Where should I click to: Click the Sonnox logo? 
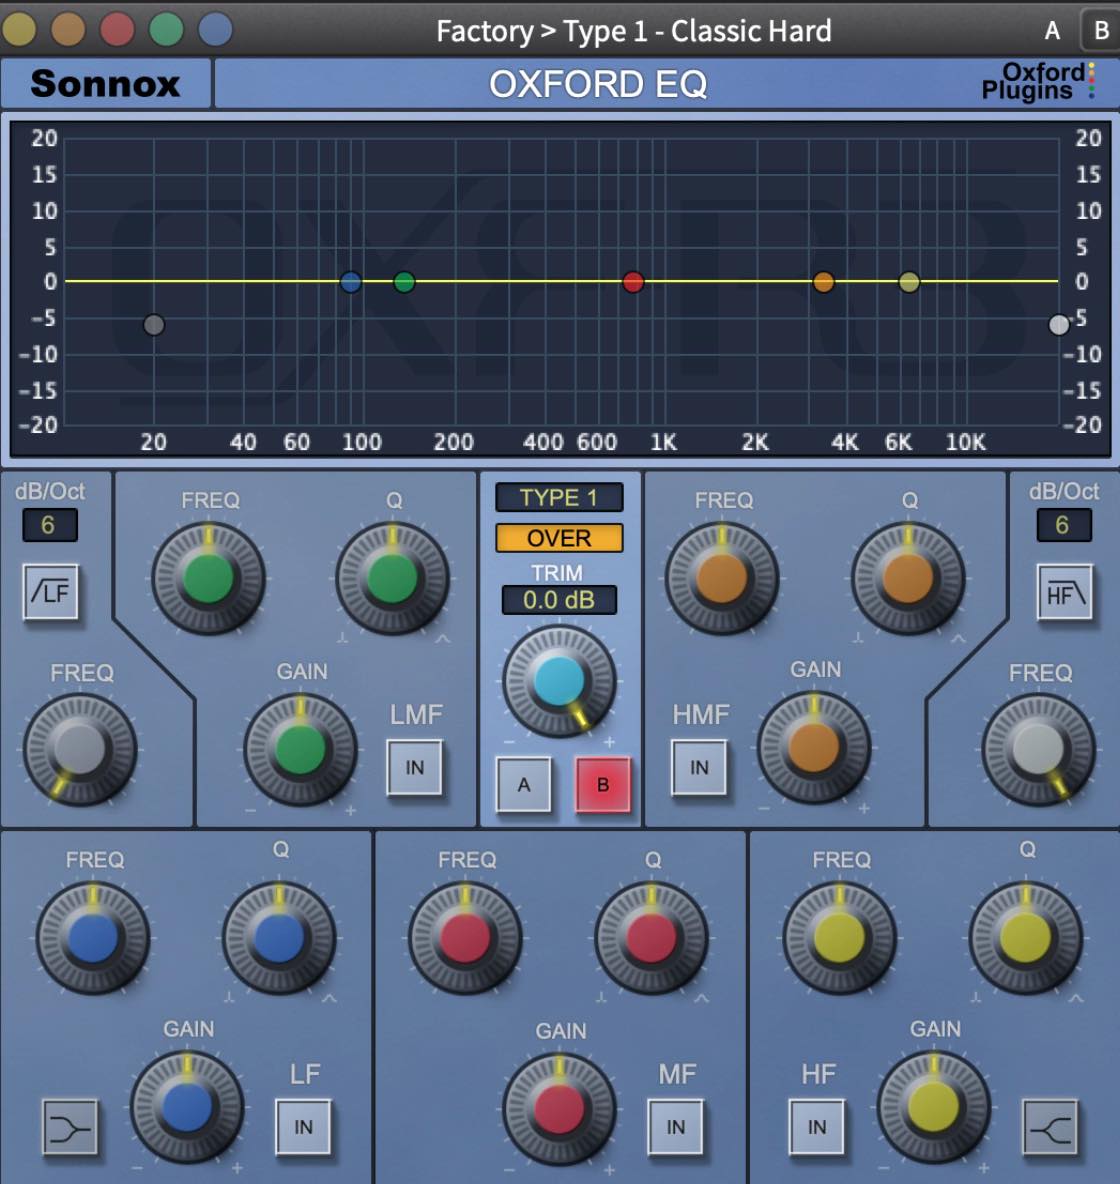[x=105, y=83]
